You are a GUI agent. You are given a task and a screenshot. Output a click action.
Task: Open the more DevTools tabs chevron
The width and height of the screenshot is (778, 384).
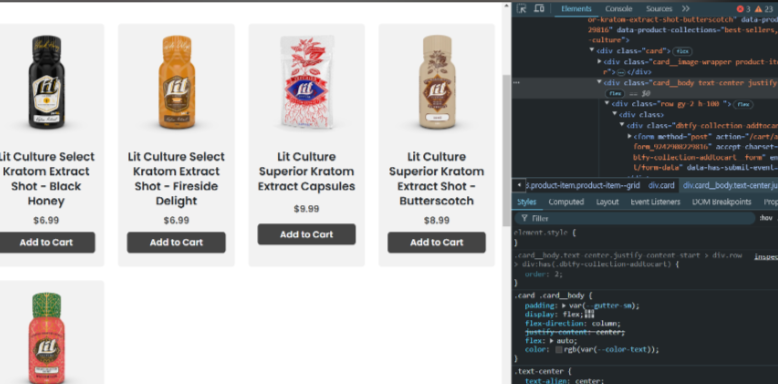pyautogui.click(x=685, y=8)
